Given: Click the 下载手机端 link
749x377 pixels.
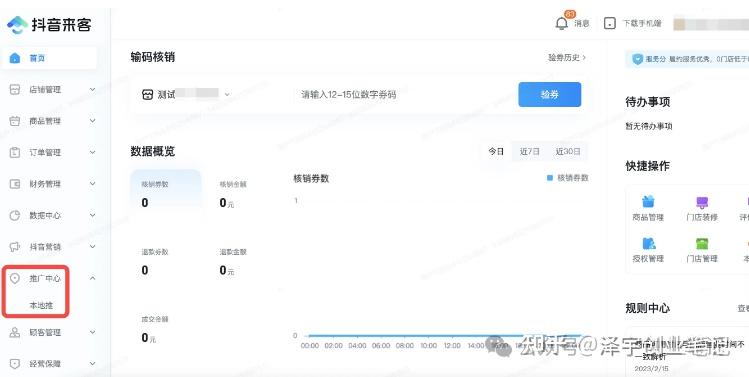Looking at the screenshot, I should coord(642,23).
